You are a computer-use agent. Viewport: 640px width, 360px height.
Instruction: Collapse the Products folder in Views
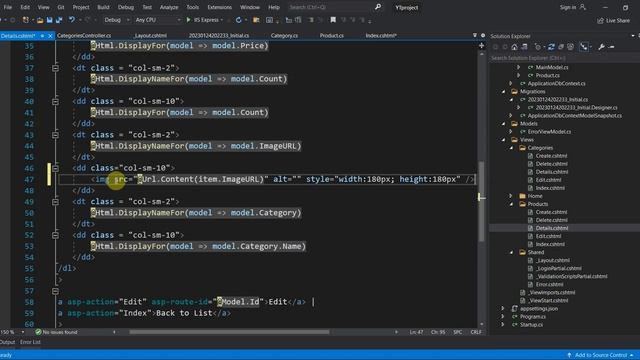click(511, 204)
